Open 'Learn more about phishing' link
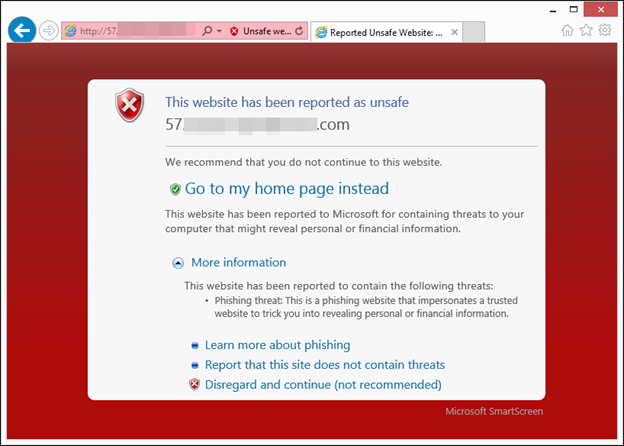The width and height of the screenshot is (624, 446). [x=277, y=345]
